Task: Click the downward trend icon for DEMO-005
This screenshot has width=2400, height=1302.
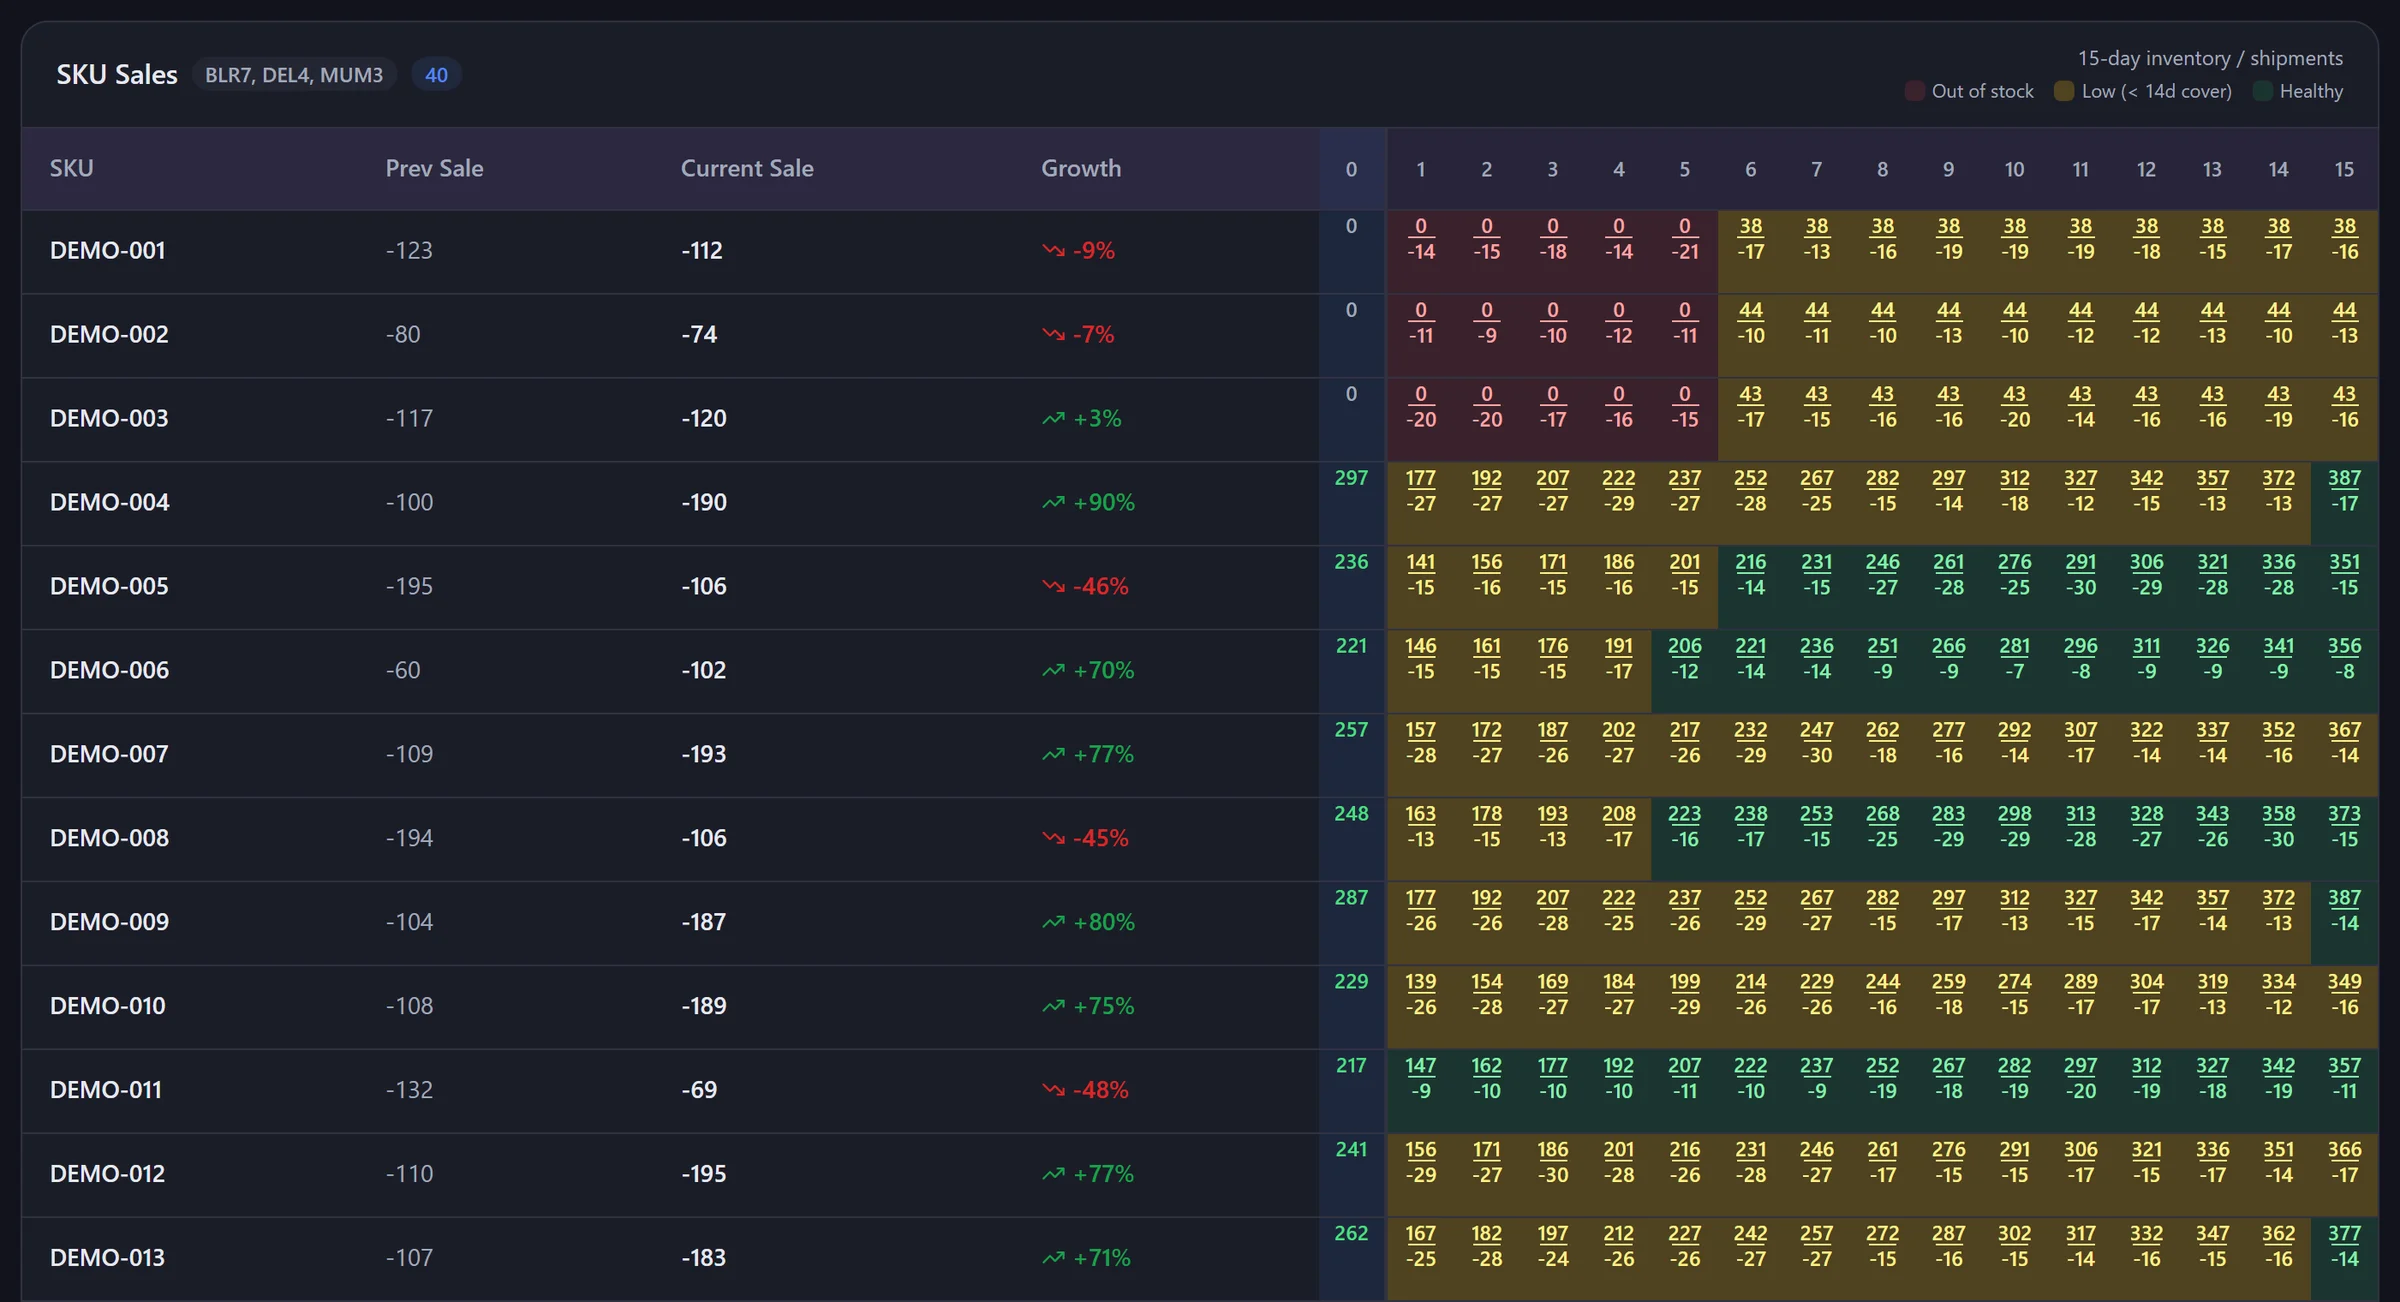Action: (1053, 586)
